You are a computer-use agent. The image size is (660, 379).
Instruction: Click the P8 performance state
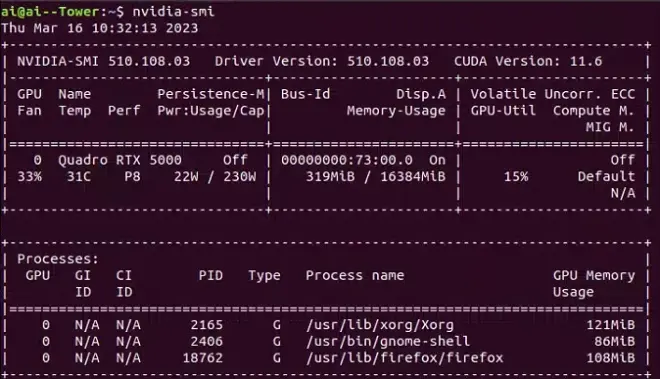point(132,177)
